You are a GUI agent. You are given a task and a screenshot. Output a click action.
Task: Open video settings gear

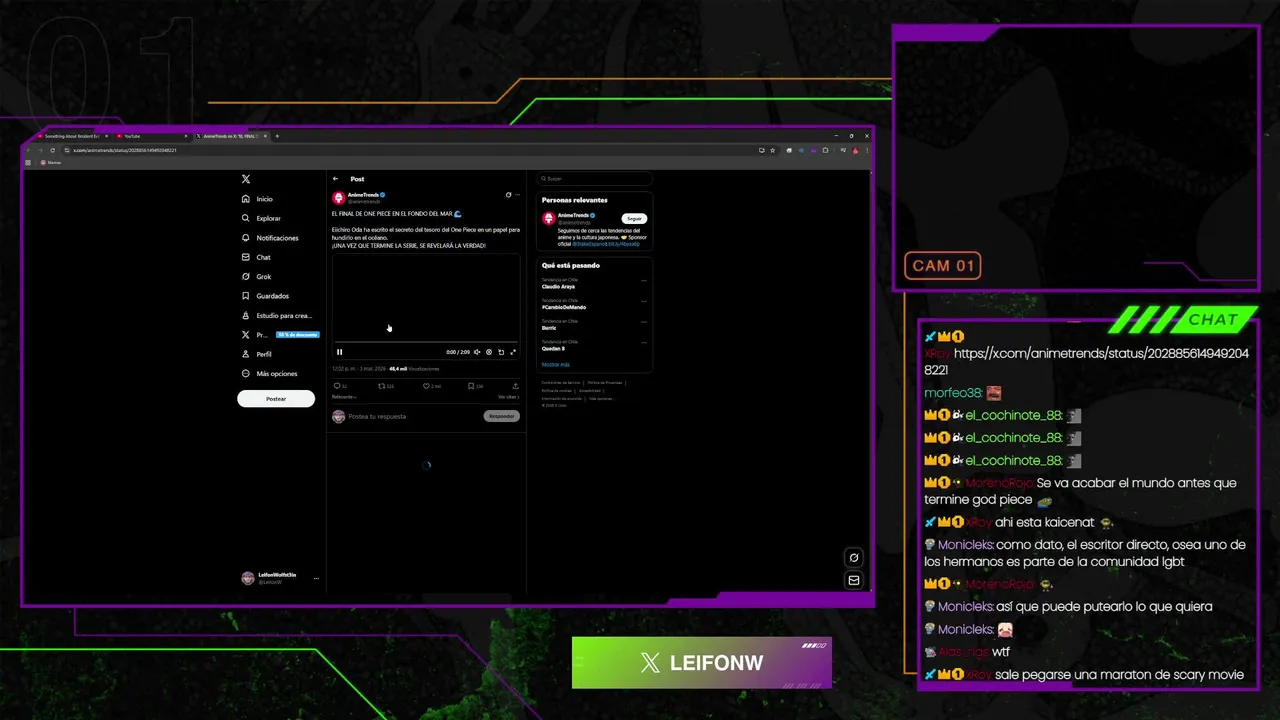(x=489, y=352)
